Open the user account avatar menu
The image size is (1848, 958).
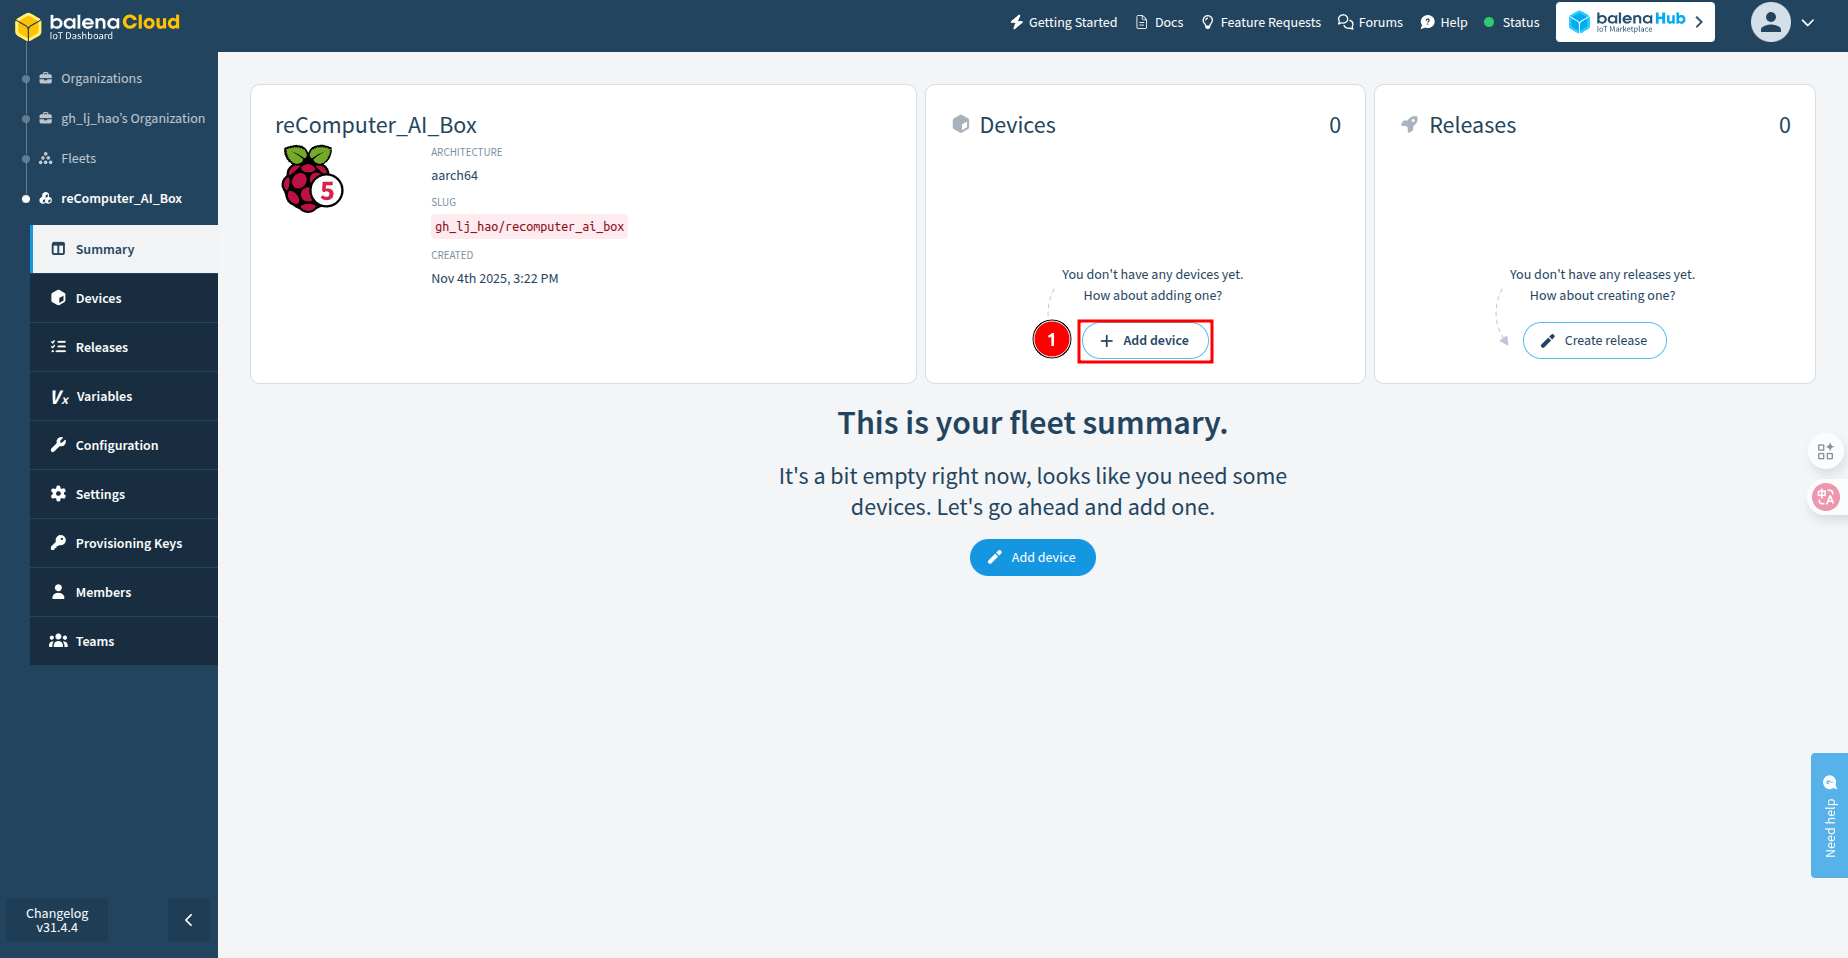tap(1770, 22)
